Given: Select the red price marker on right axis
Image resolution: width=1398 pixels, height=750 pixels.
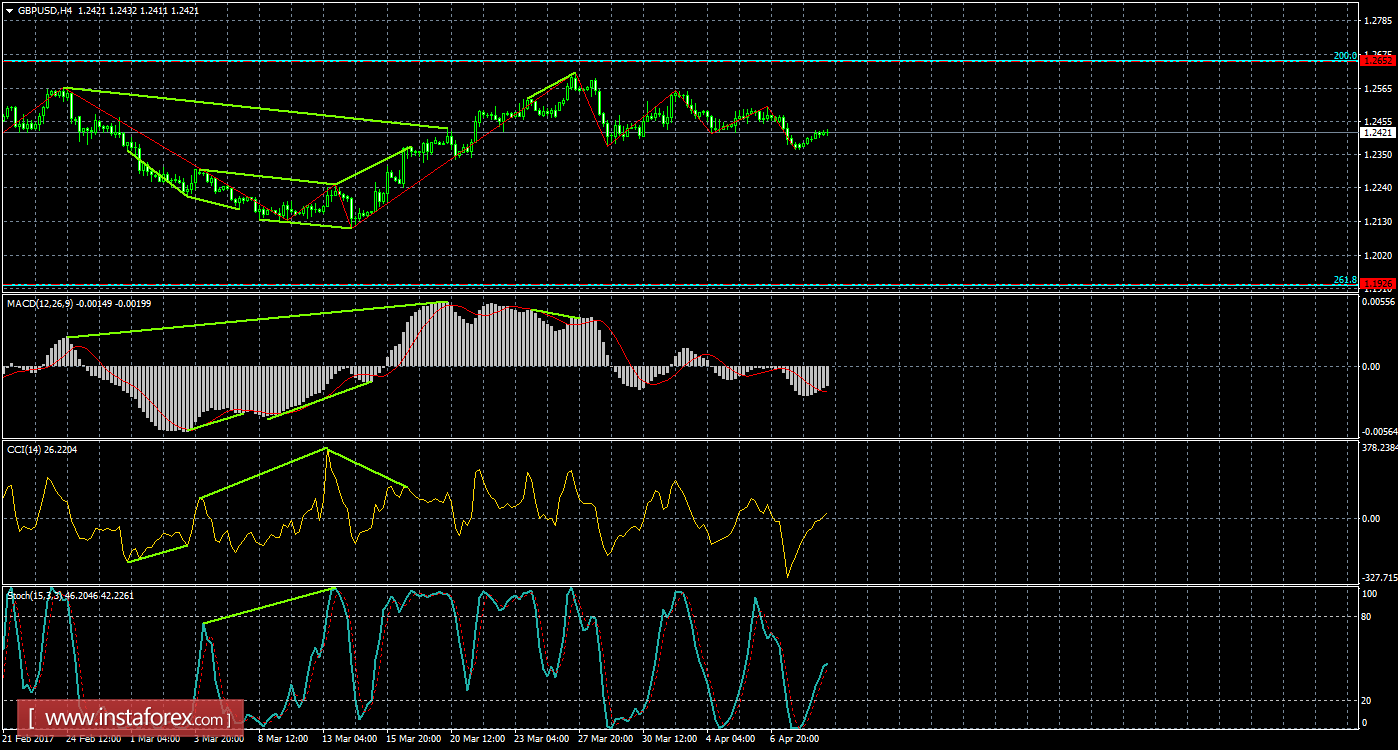Looking at the screenshot, I should pos(1377,60).
